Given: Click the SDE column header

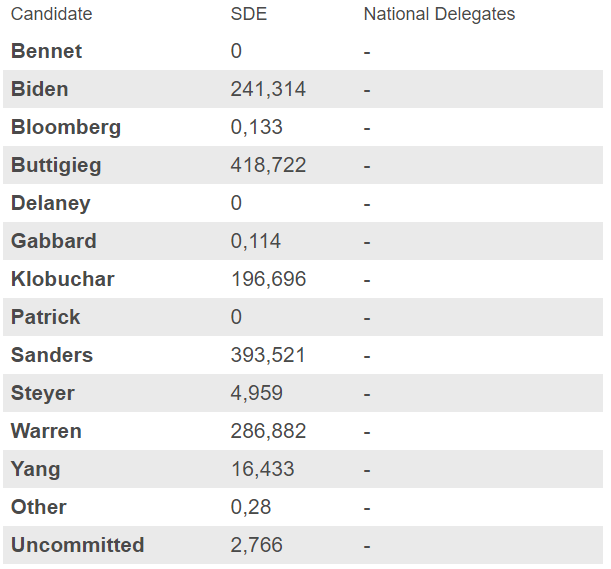Looking at the screenshot, I should [x=248, y=14].
